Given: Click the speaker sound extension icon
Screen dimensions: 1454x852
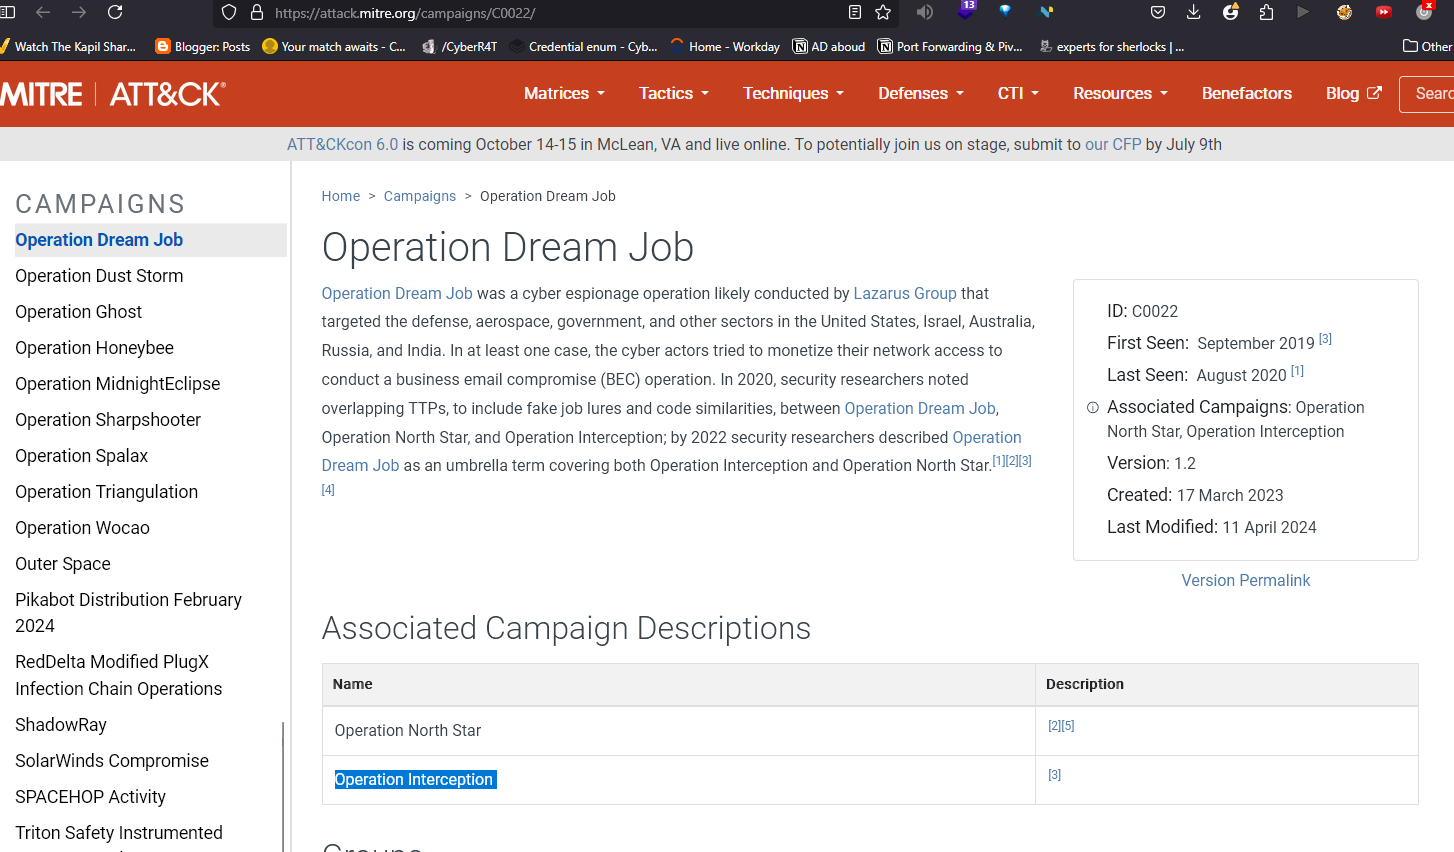Looking at the screenshot, I should pos(925,12).
